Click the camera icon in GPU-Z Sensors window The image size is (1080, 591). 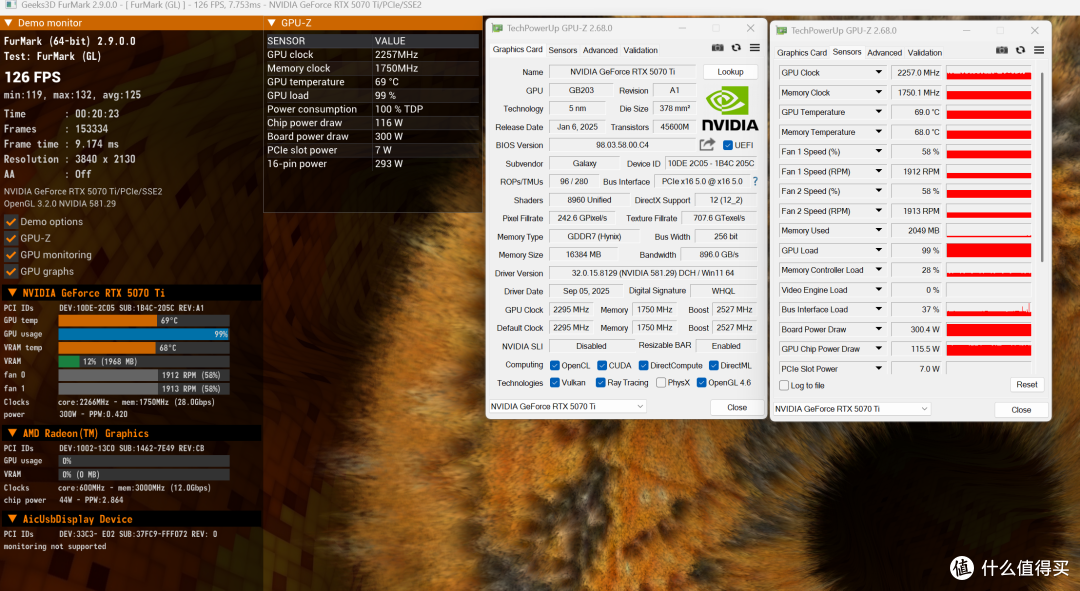pos(1002,50)
